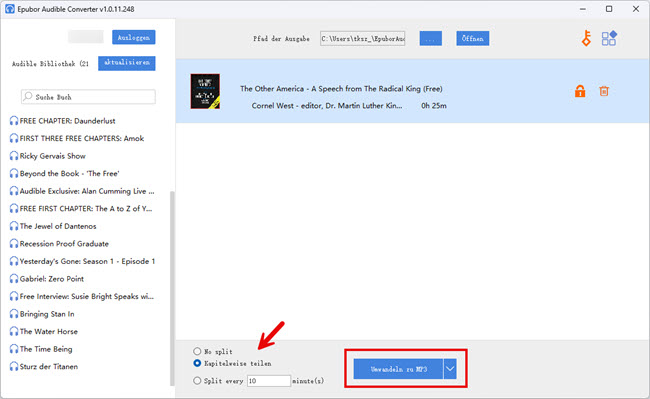The height and width of the screenshot is (399, 650).
Task: Select the Split every minutes radio button
Action: click(x=197, y=381)
